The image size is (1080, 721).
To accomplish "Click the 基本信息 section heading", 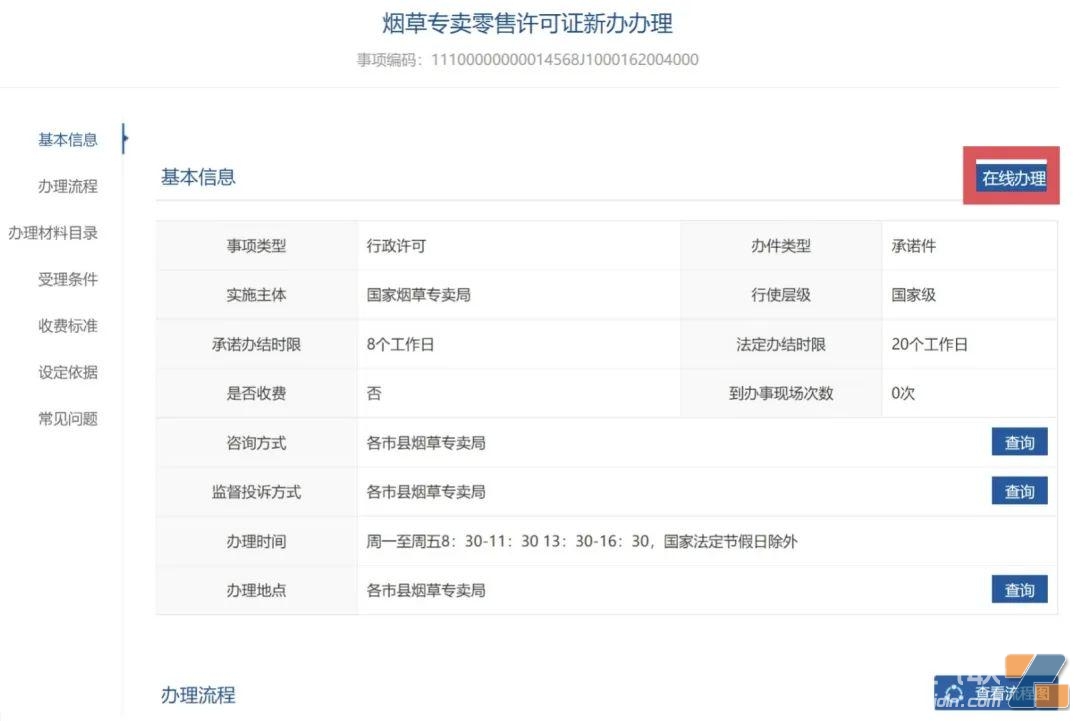I will 198,176.
